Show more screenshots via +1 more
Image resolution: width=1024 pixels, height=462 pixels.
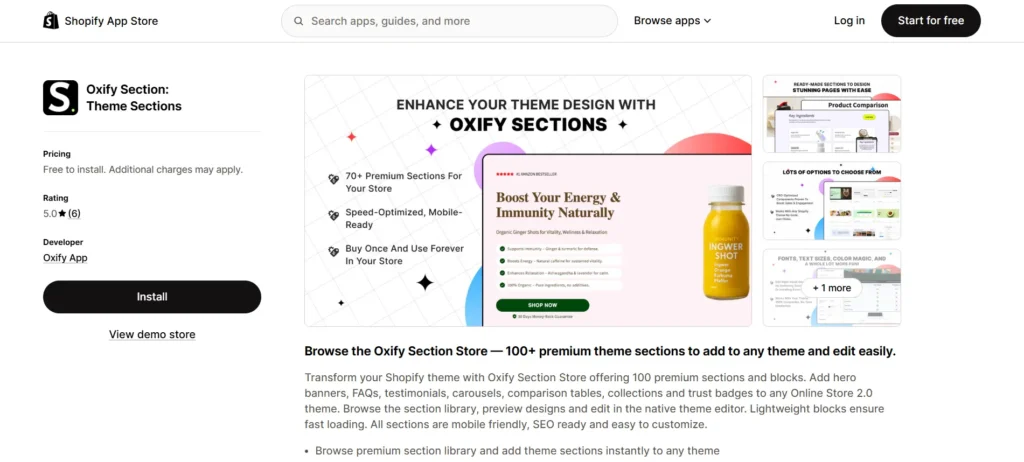pyautogui.click(x=831, y=288)
